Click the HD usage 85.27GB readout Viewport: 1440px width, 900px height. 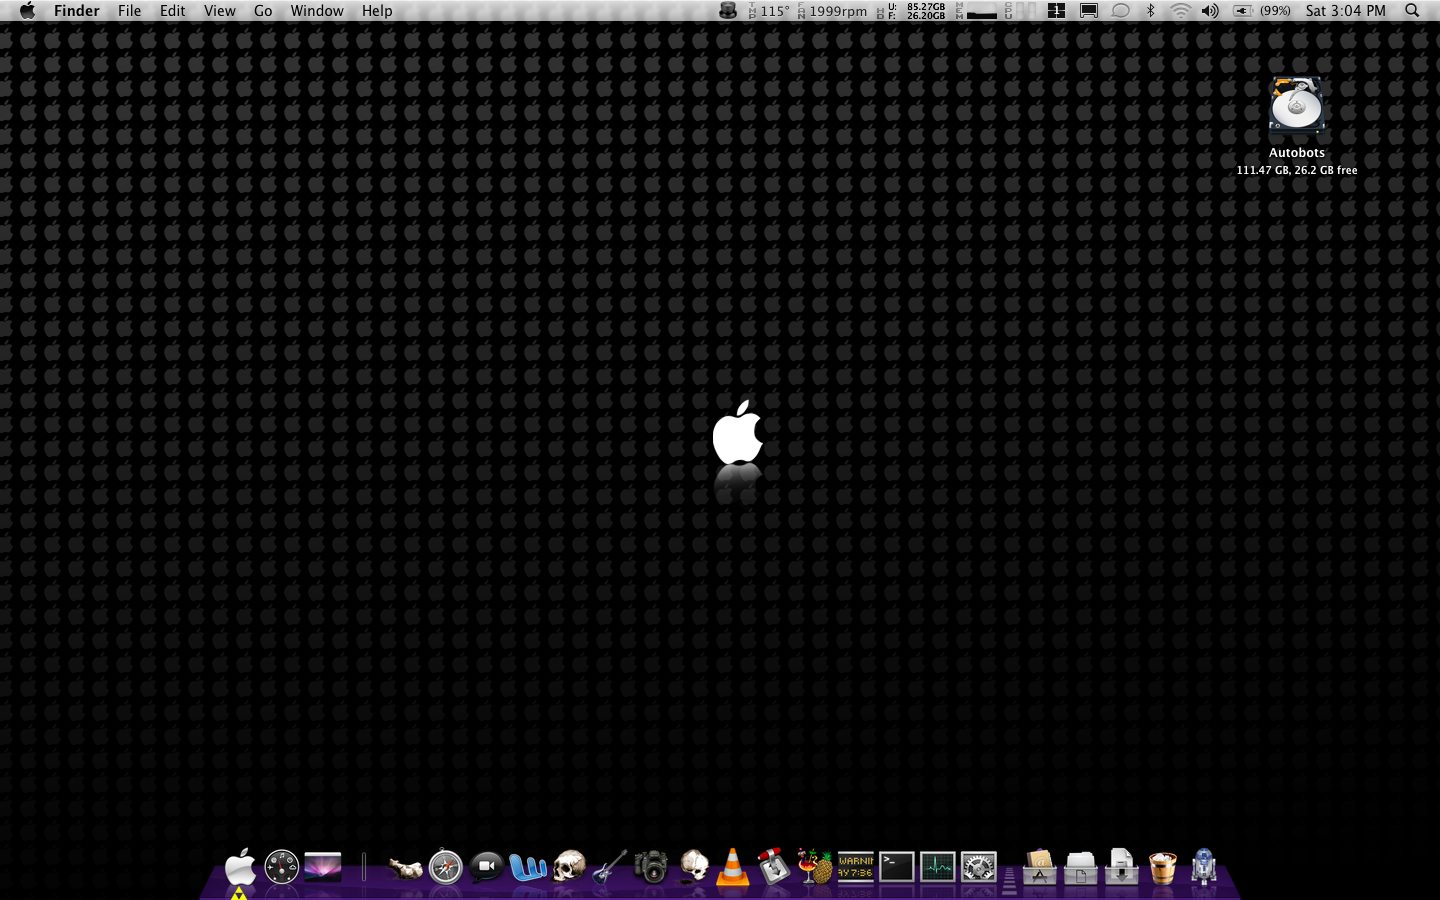coord(911,11)
